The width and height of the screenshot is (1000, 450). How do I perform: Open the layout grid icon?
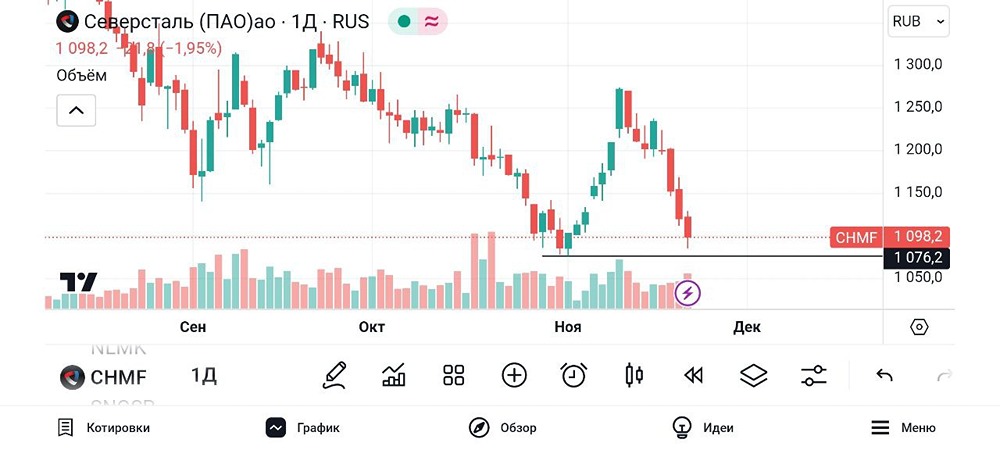click(x=454, y=376)
